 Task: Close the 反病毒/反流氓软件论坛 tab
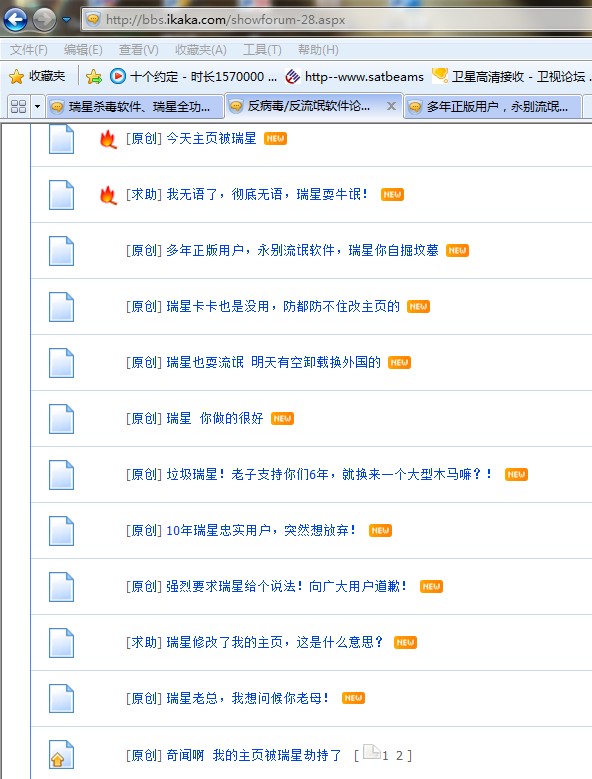click(391, 106)
